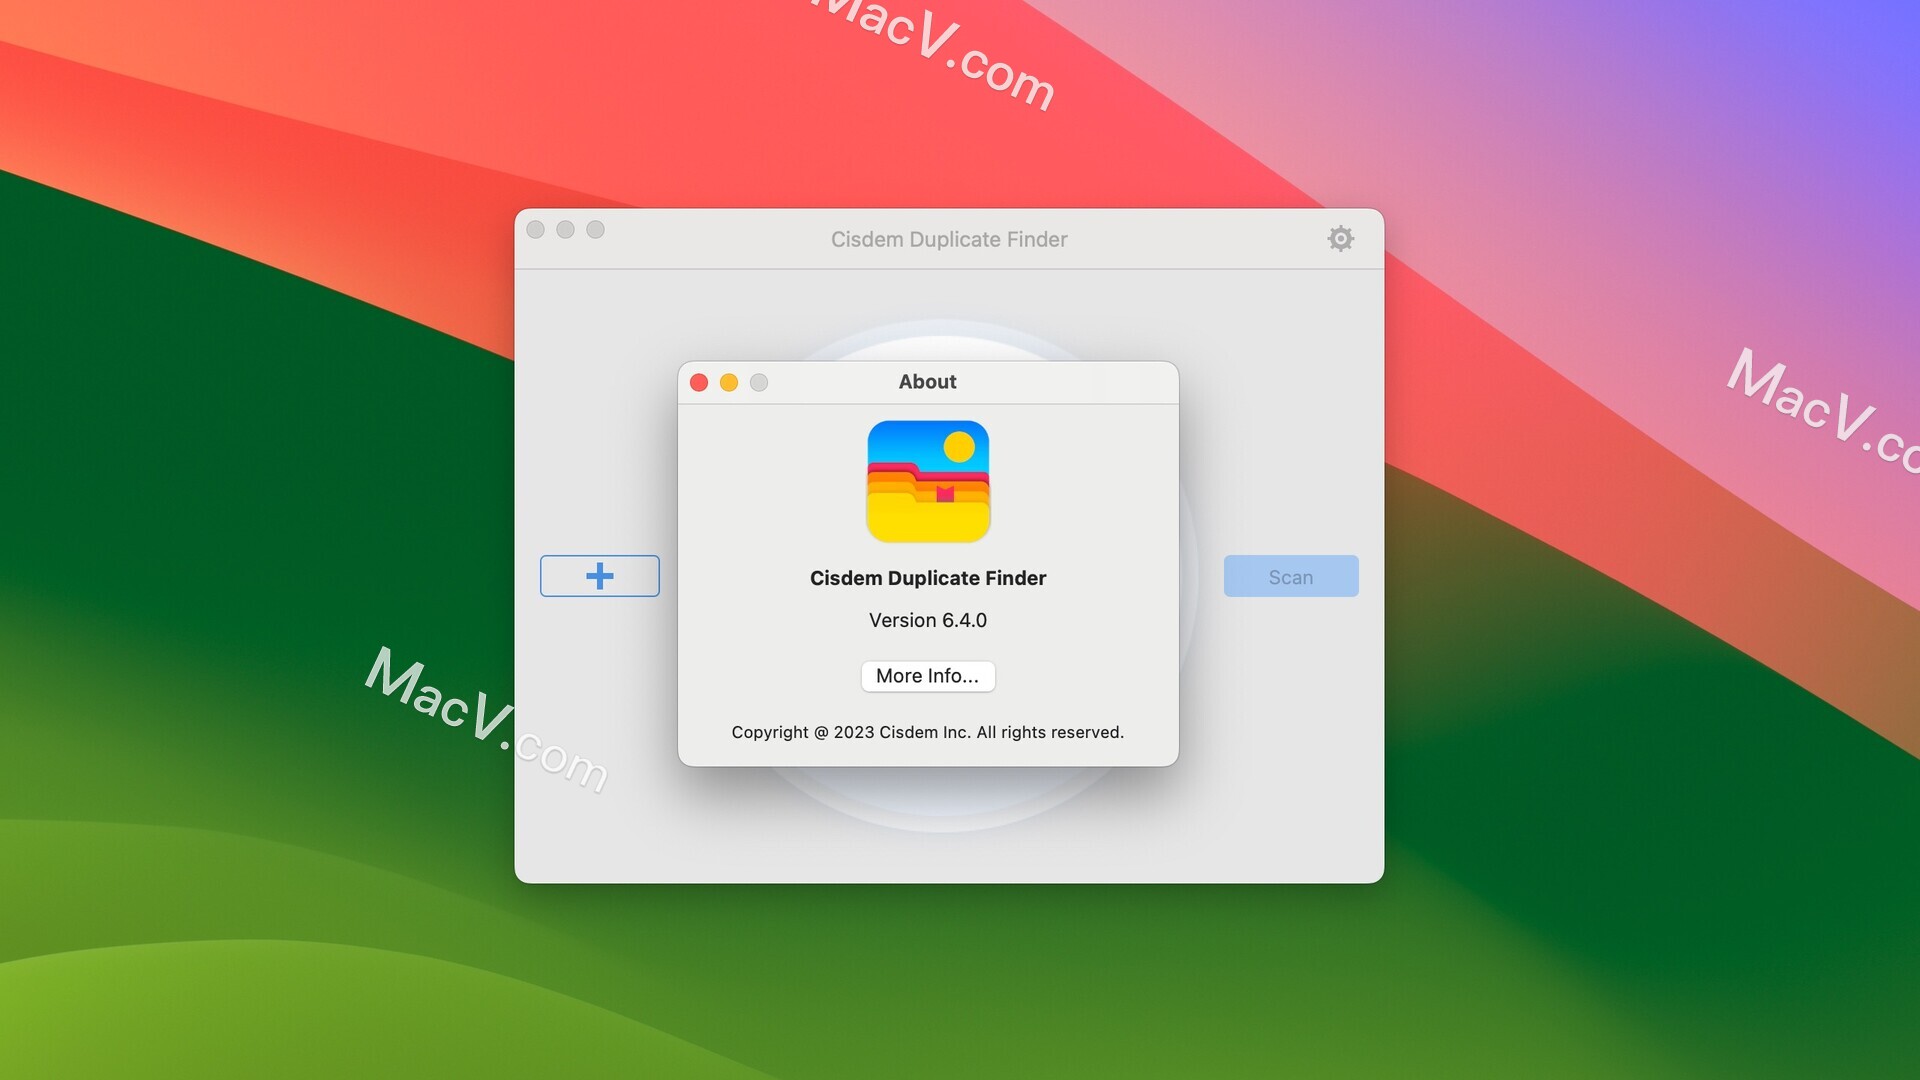The width and height of the screenshot is (1920, 1080).
Task: Click the main window title Cisdem Duplicate Finder
Action: [x=949, y=239]
